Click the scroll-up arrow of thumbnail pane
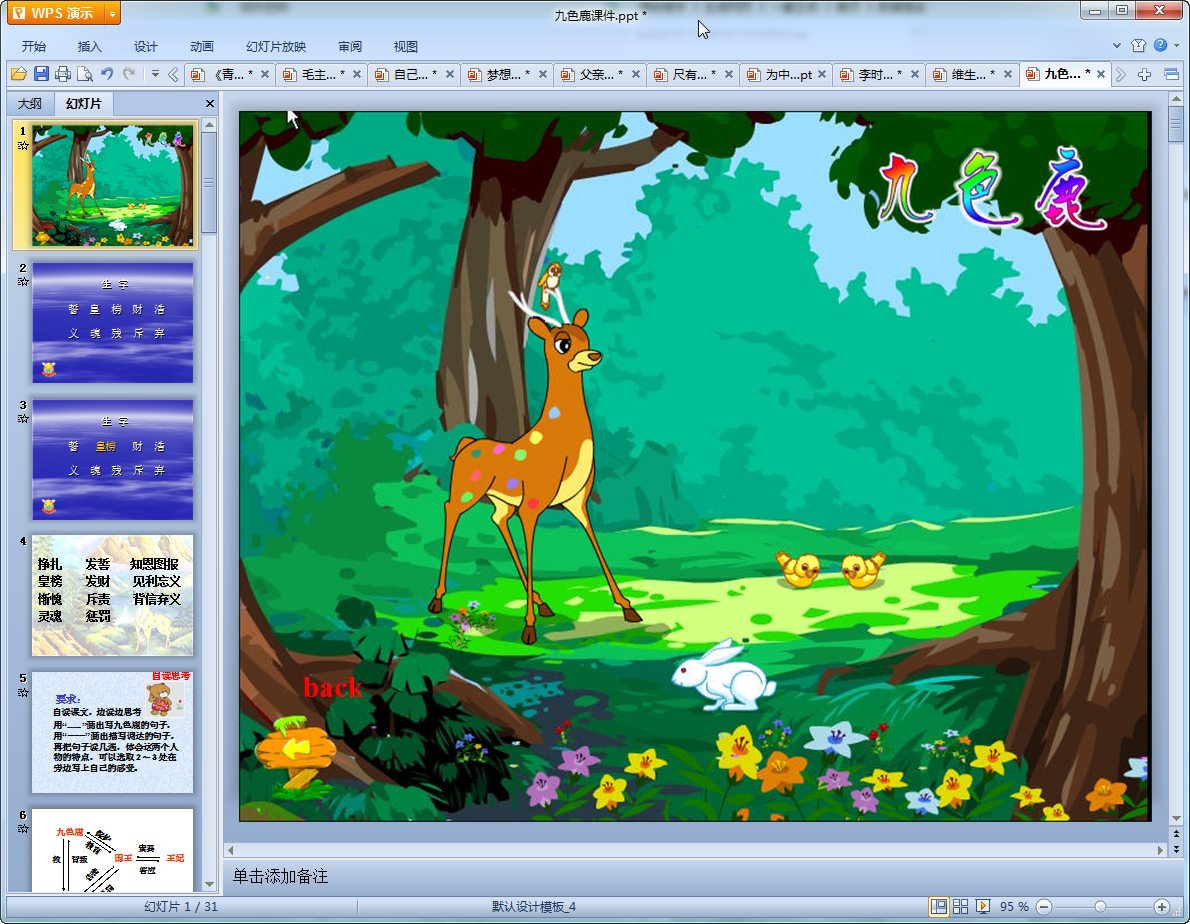The image size is (1190, 924). click(x=209, y=124)
